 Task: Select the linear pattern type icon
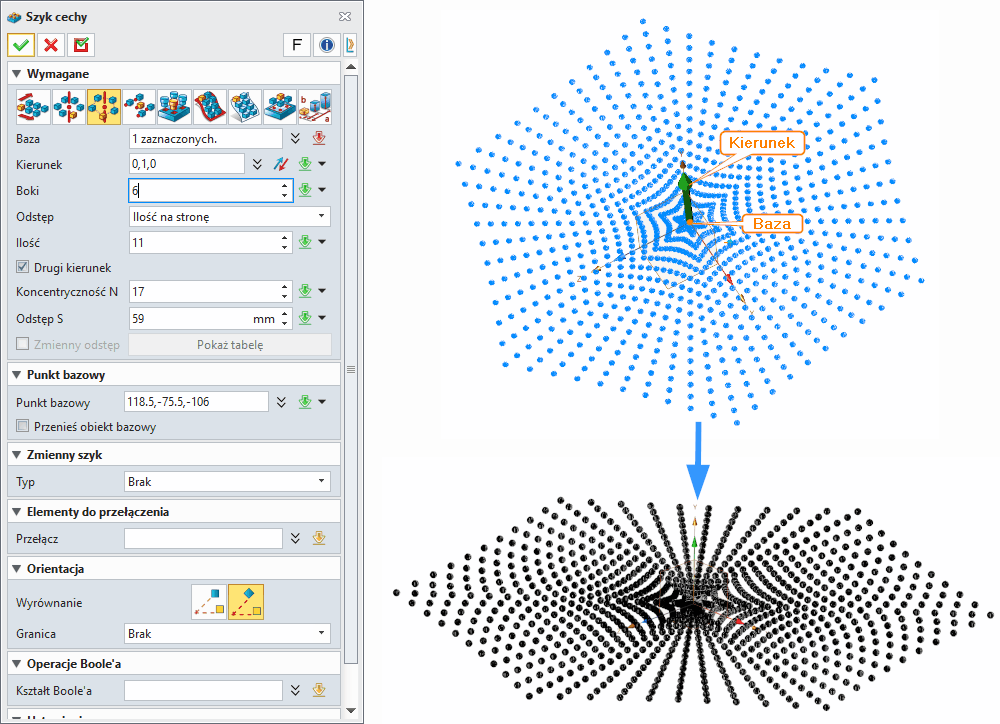coord(33,106)
